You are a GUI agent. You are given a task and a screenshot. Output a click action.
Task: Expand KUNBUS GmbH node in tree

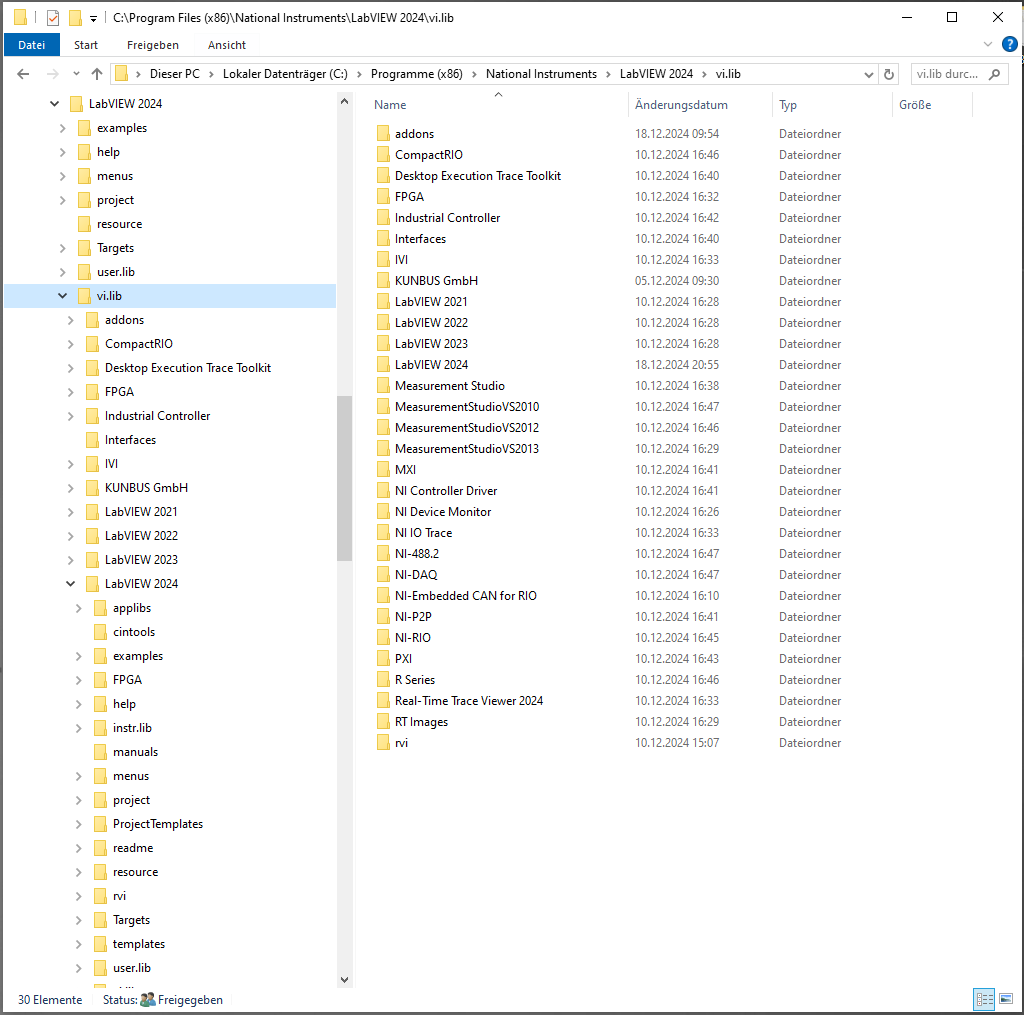(x=71, y=488)
